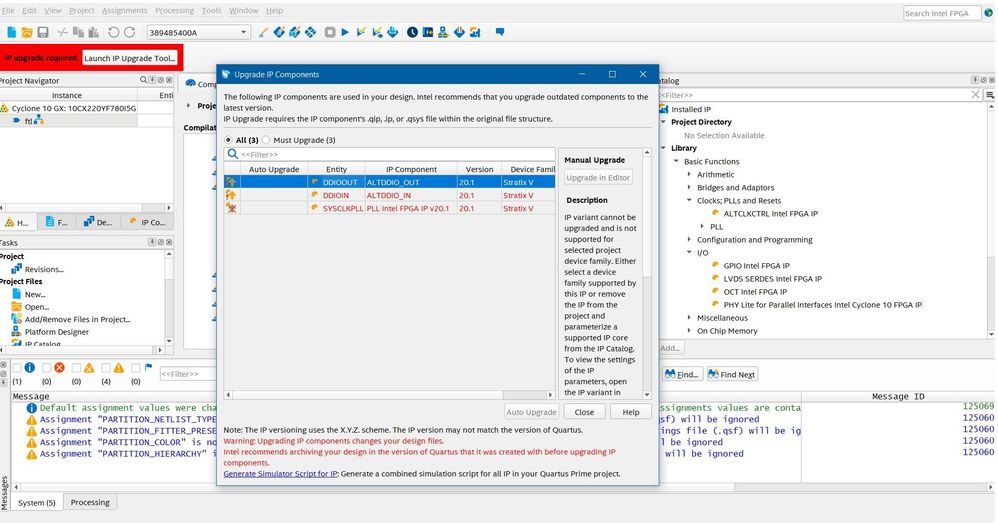Toggle the info messages filter checkbox
This screenshot has width=998, height=525.
pyautogui.click(x=16, y=368)
